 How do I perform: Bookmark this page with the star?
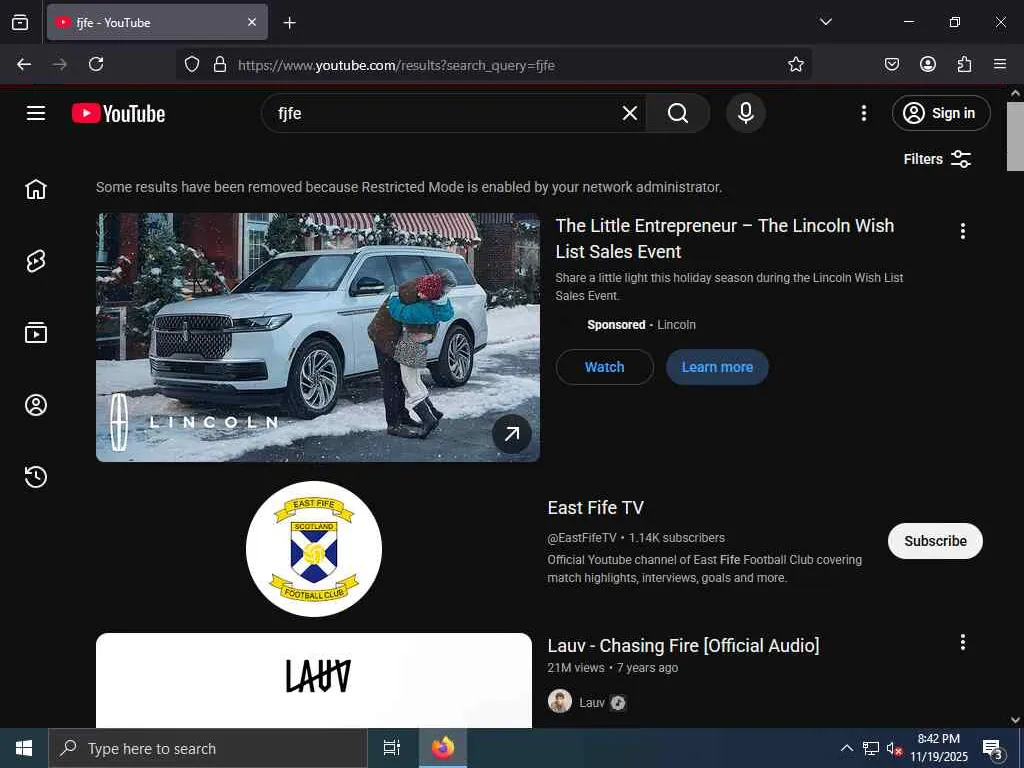point(795,64)
